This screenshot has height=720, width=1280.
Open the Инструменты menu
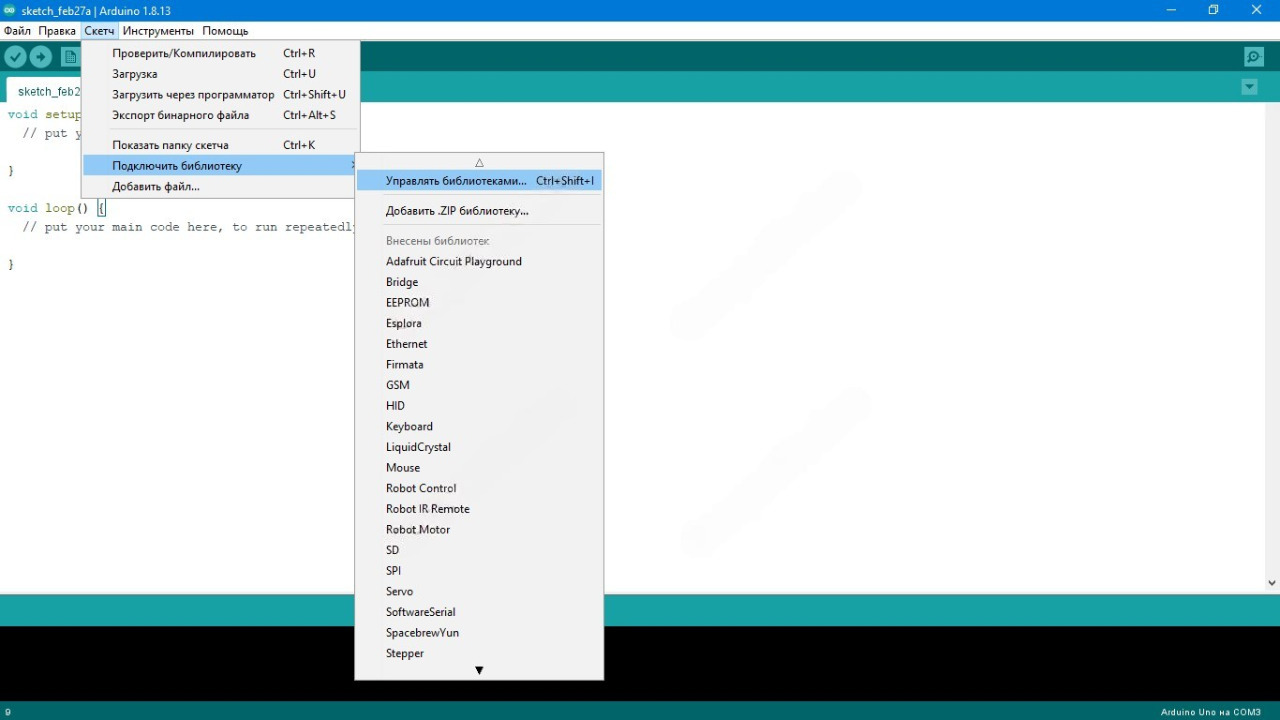[x=158, y=31]
